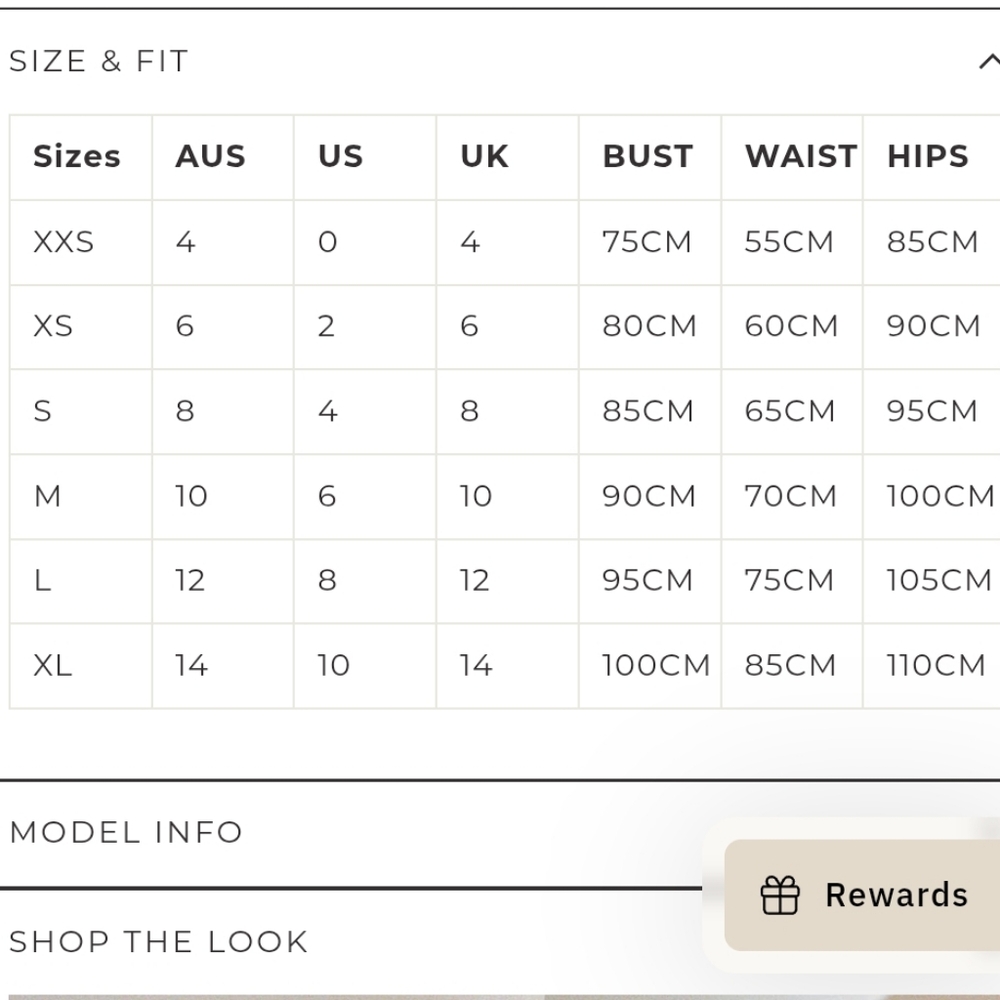Select the AUS column header
This screenshot has width=1000, height=1000.
[x=210, y=156]
